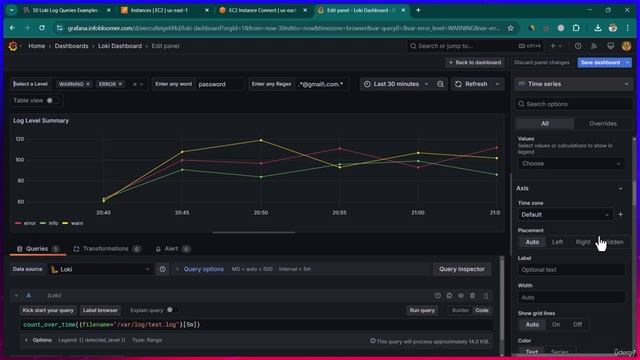Image resolution: width=640 pixels, height=360 pixels.
Task: Show query A help icon
Action: point(438,296)
